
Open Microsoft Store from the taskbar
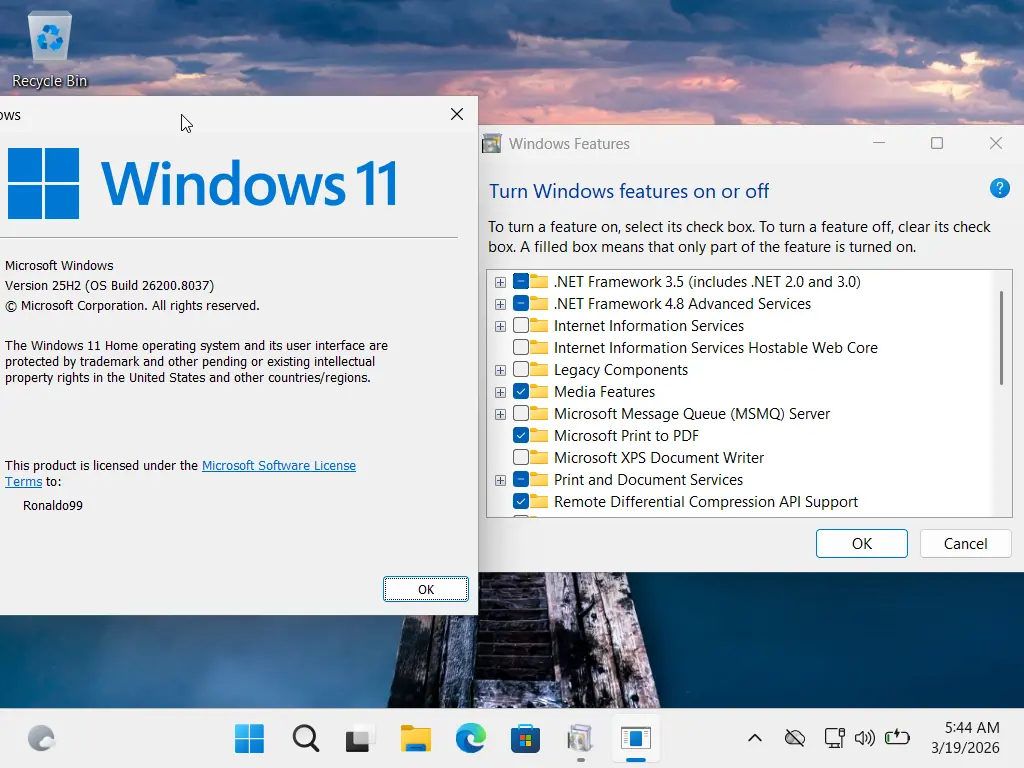tap(525, 739)
